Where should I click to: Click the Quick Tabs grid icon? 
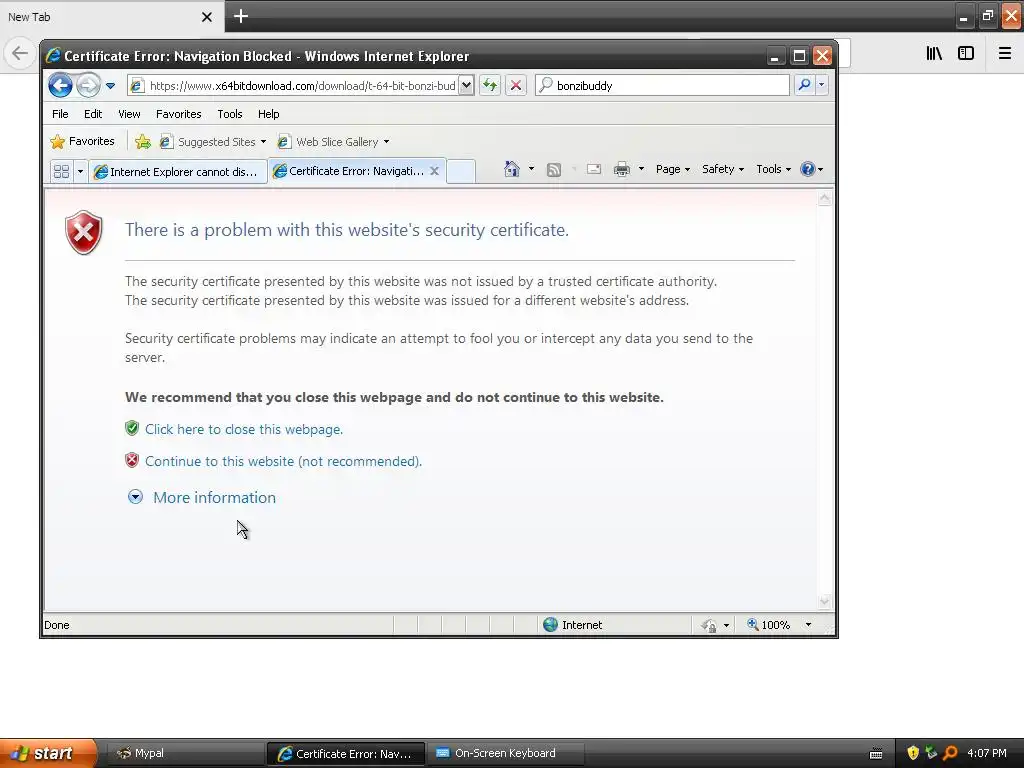click(x=61, y=171)
